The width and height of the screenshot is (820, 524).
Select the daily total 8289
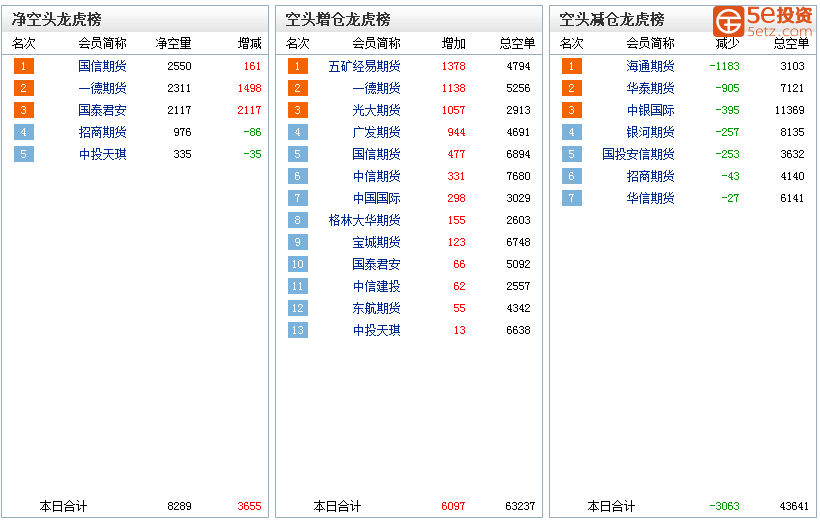(179, 506)
